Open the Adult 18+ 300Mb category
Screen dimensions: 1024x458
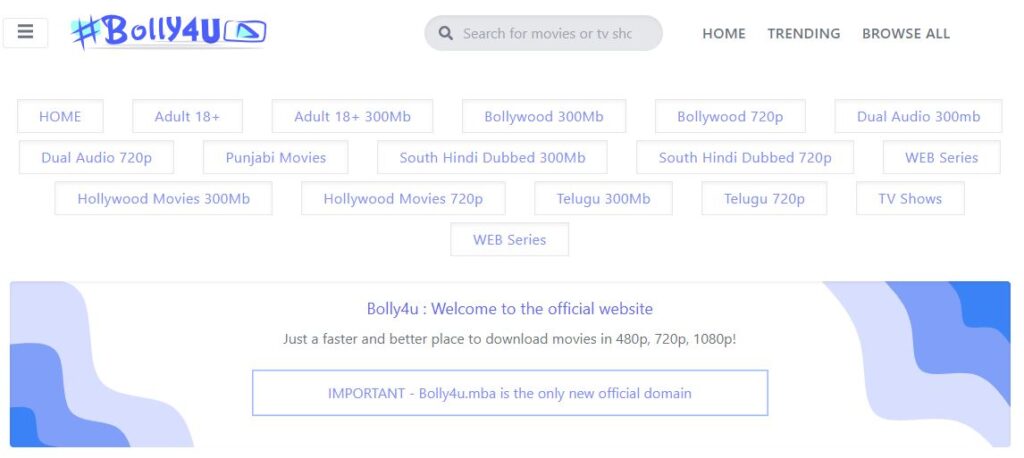tap(353, 116)
